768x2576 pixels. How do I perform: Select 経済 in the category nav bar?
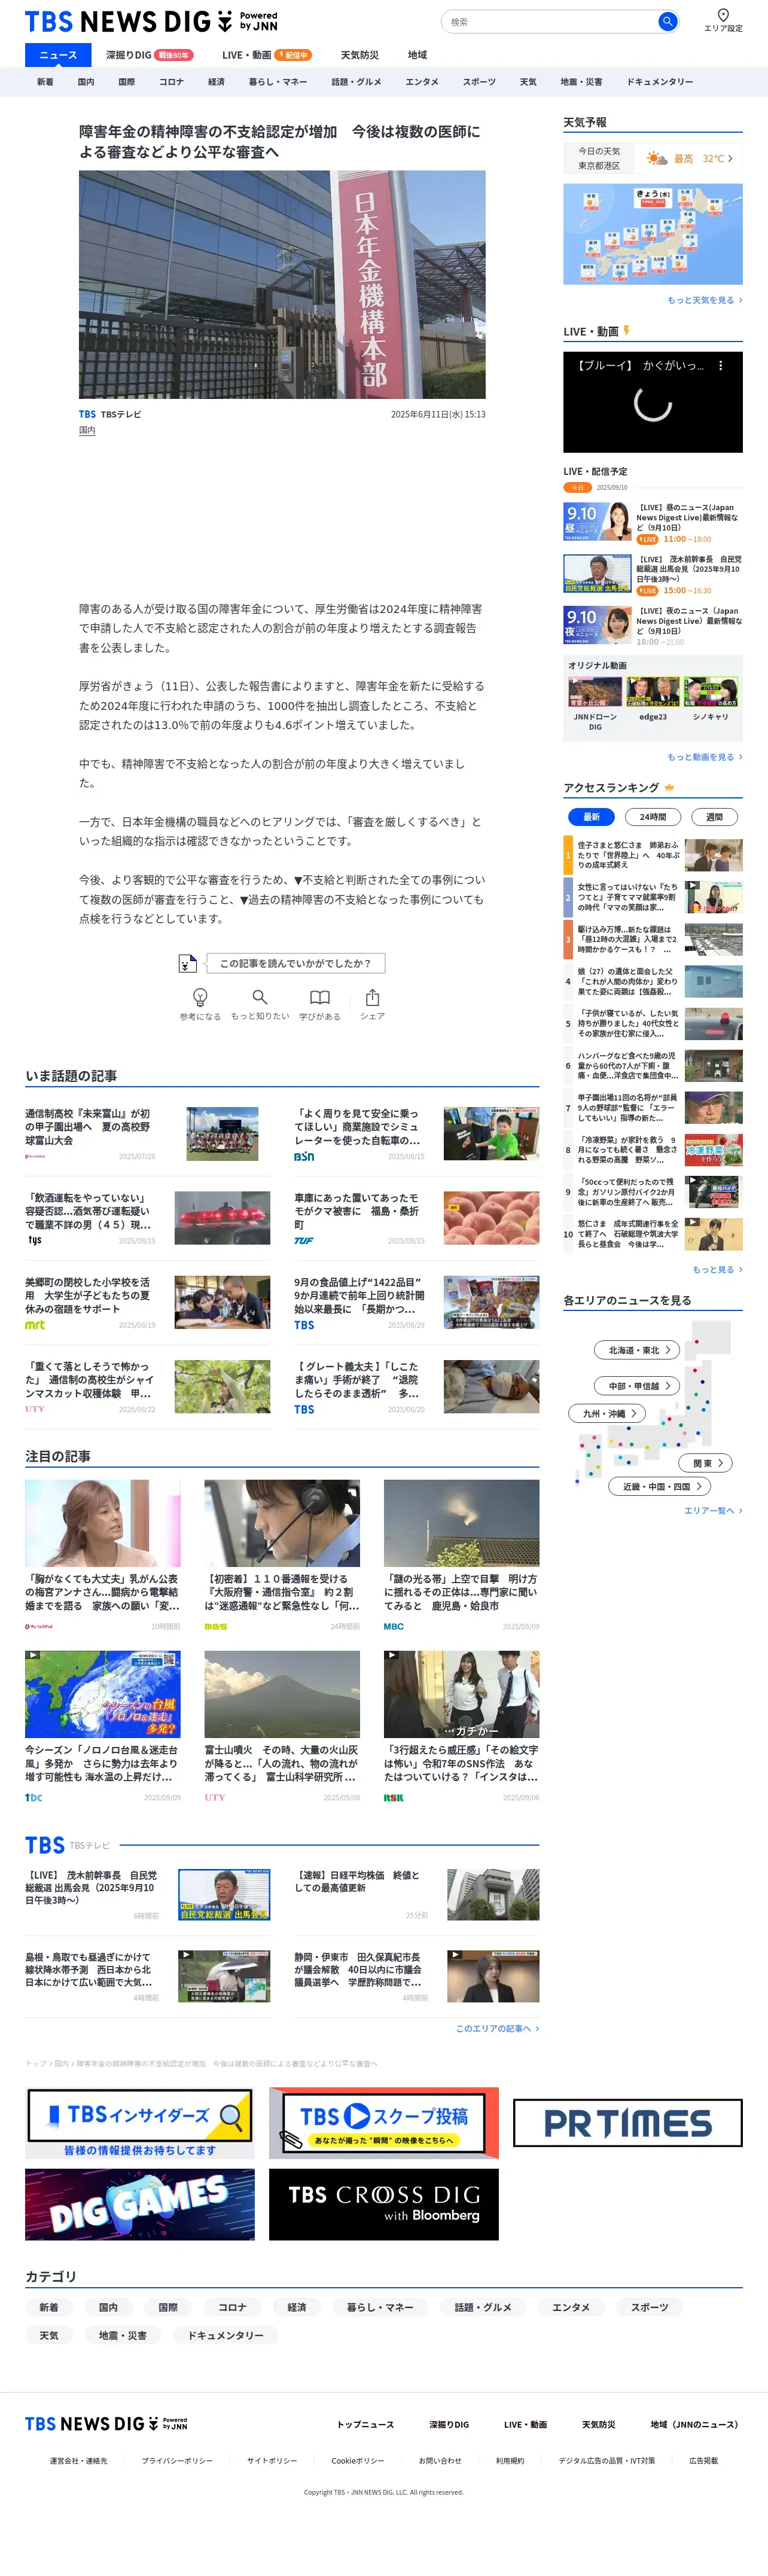[216, 82]
